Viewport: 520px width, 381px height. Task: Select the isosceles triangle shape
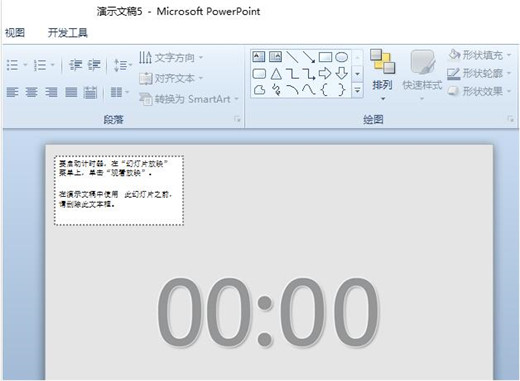click(276, 73)
